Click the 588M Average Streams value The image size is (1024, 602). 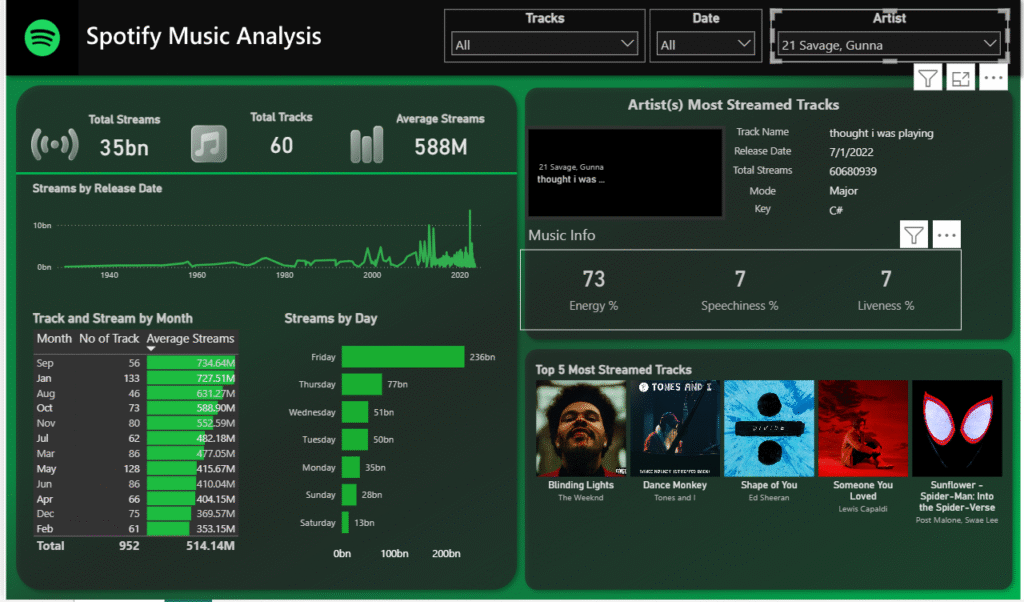point(441,147)
